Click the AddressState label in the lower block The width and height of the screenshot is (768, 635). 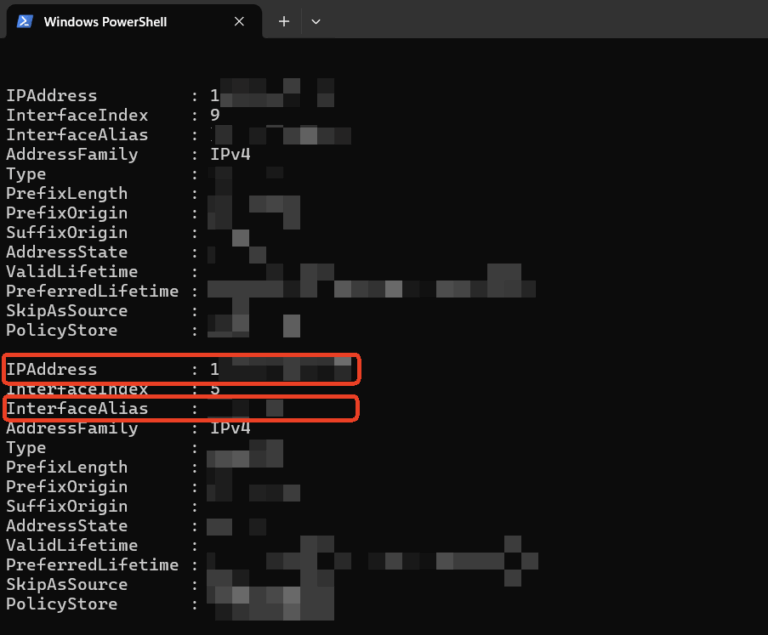point(67,526)
